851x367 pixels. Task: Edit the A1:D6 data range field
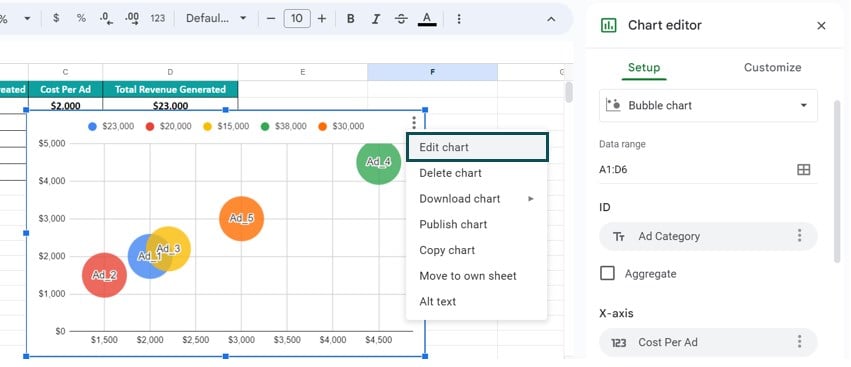click(695, 170)
